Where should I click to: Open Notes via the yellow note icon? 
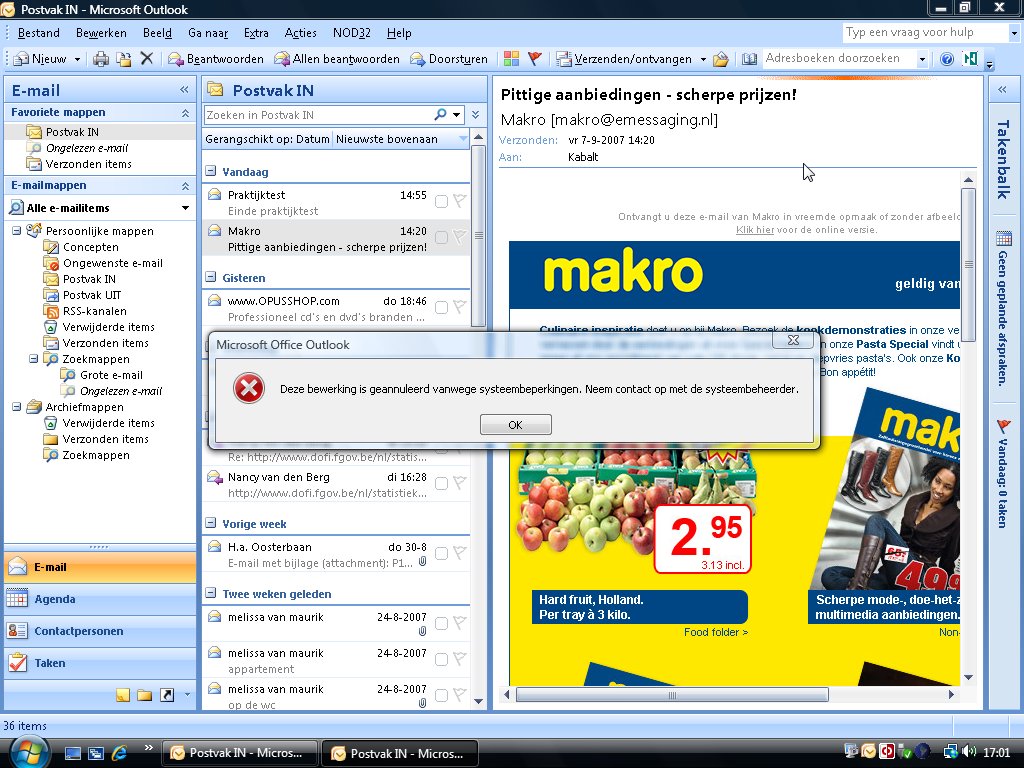(x=123, y=695)
